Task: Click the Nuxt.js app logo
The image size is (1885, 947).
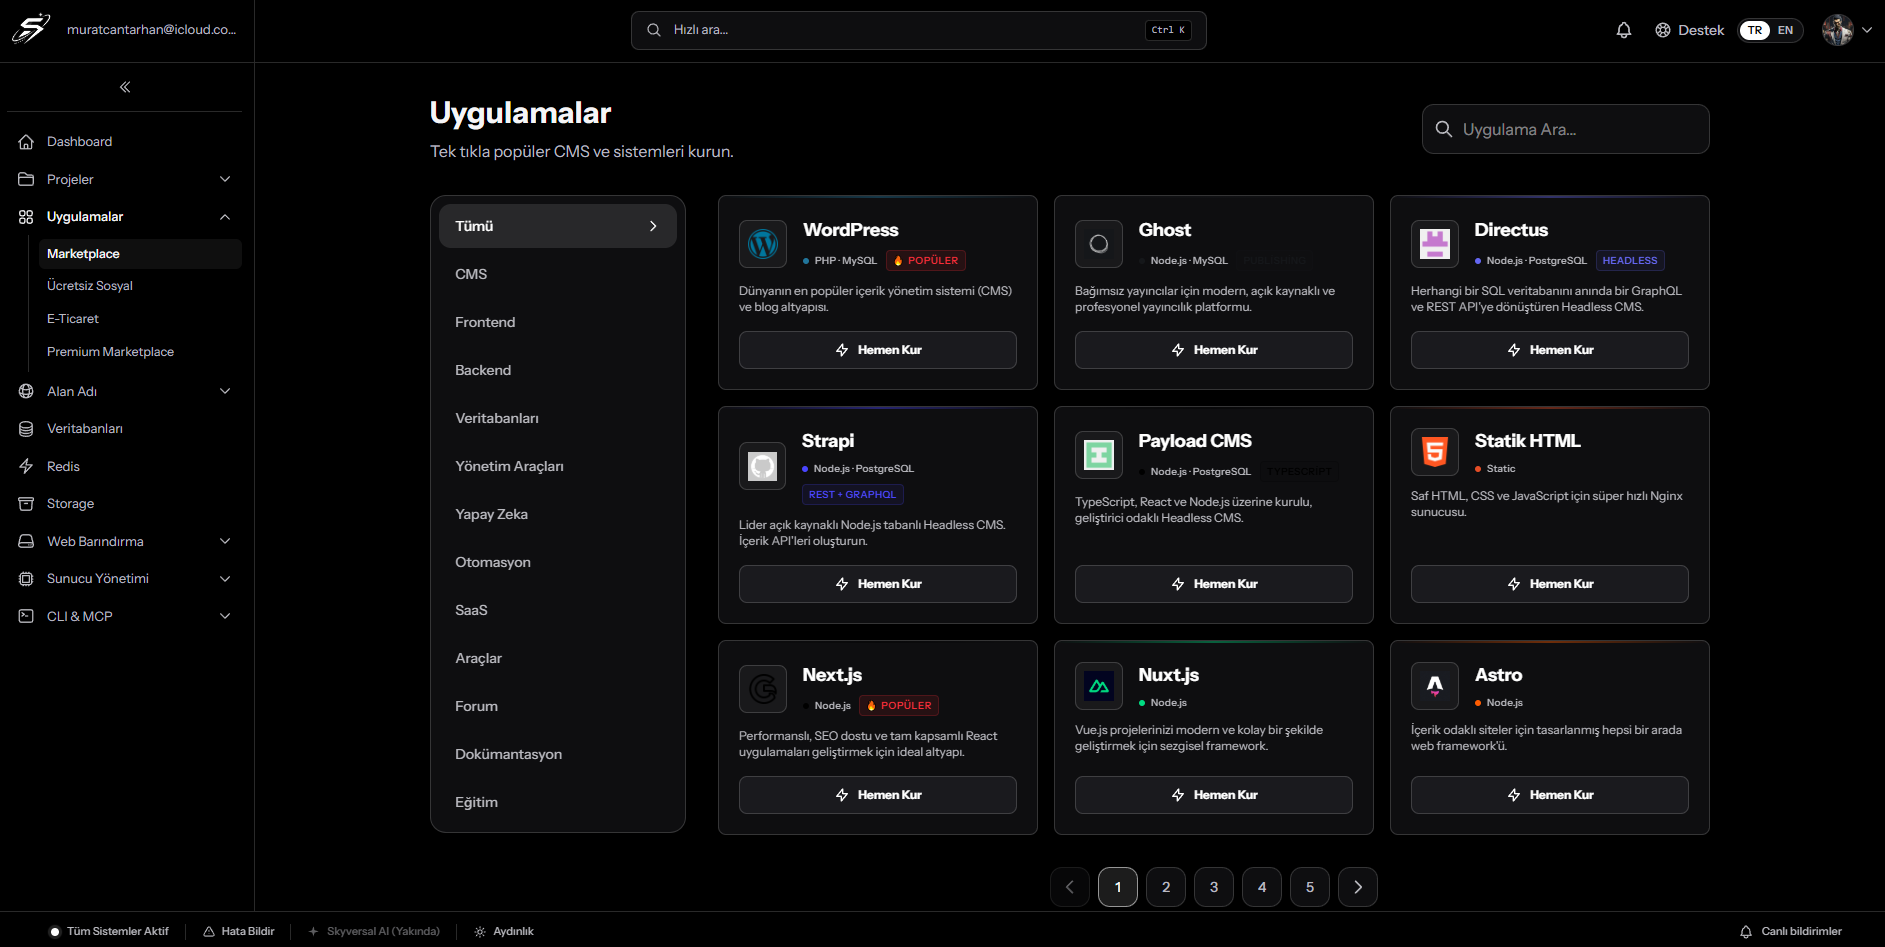Action: click(1099, 686)
